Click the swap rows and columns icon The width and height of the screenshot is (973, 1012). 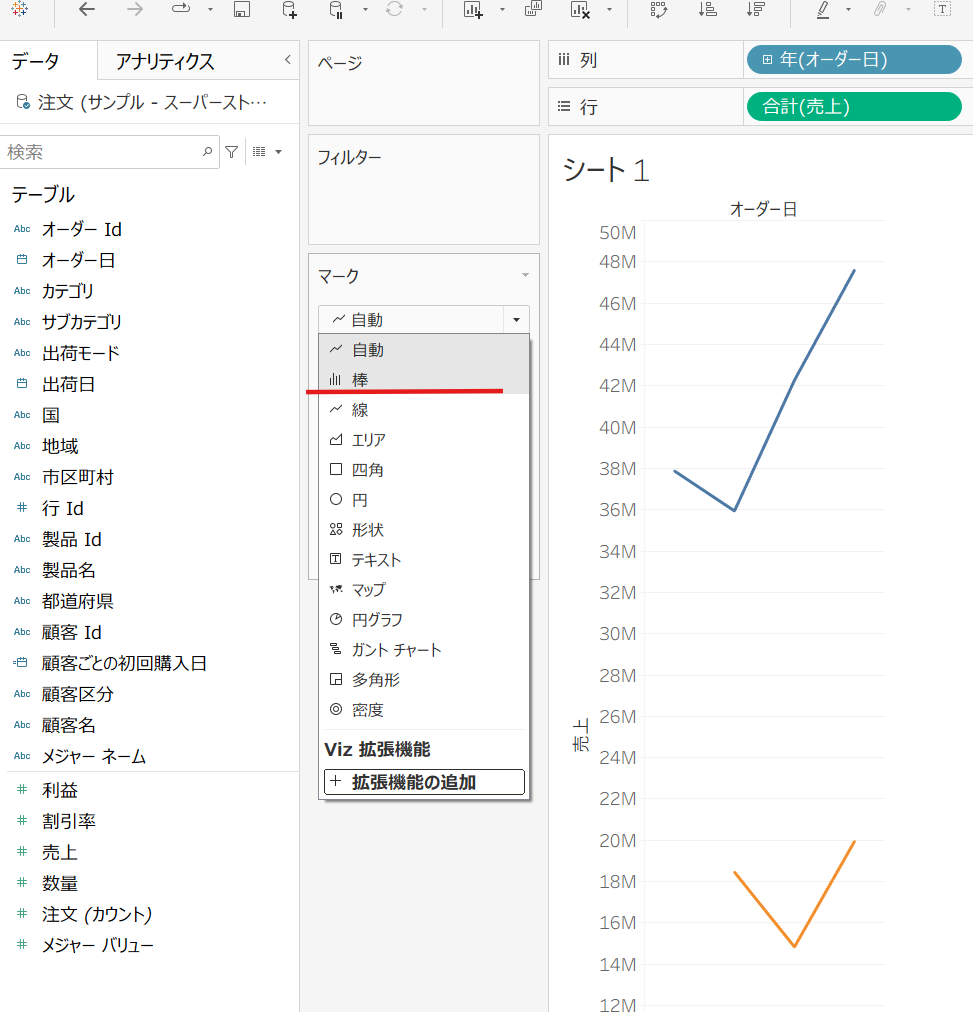click(x=658, y=10)
